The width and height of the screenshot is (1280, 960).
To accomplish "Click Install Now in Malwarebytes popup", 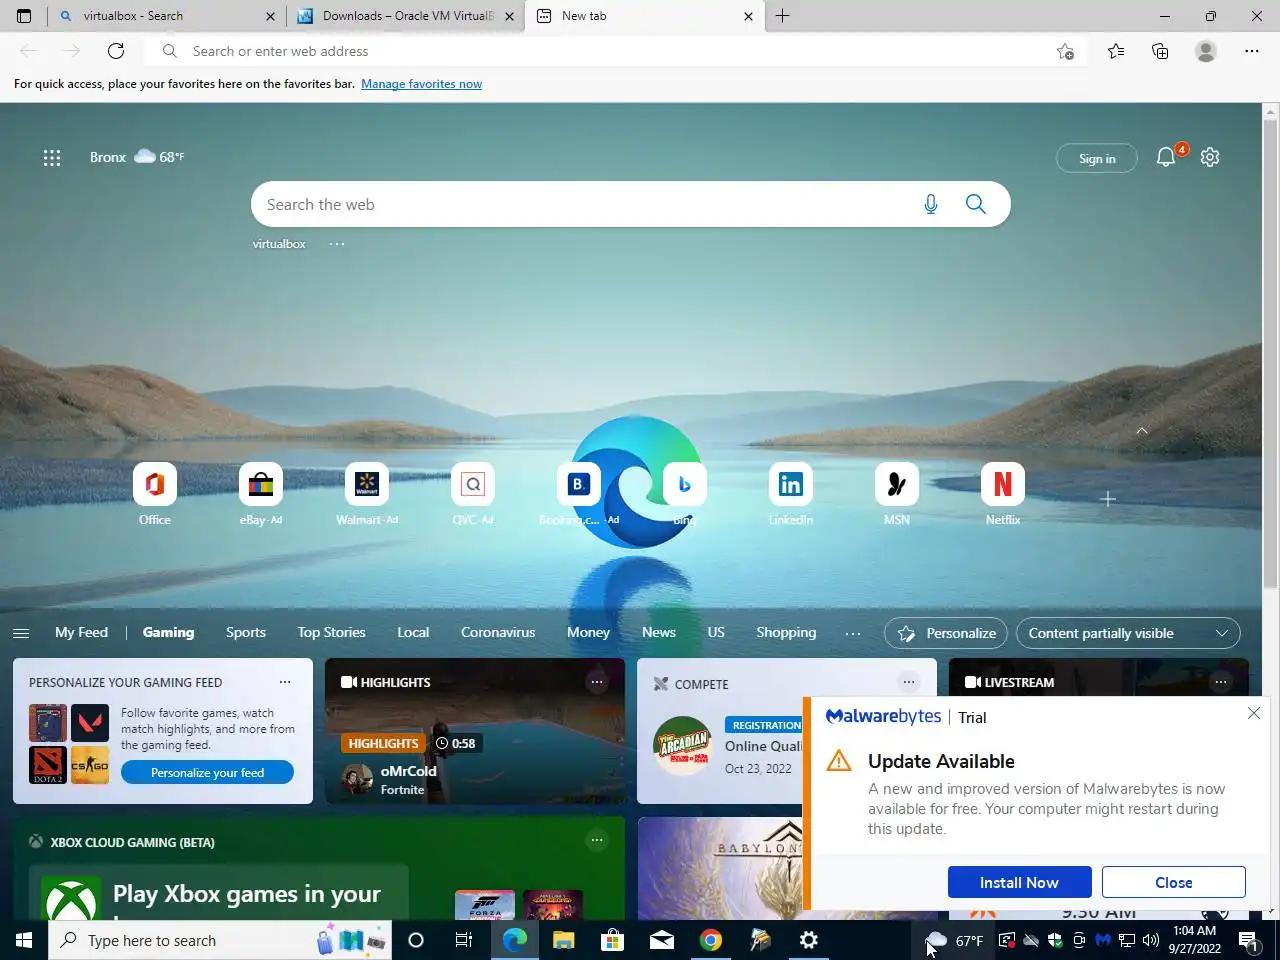I will pos(1019,882).
